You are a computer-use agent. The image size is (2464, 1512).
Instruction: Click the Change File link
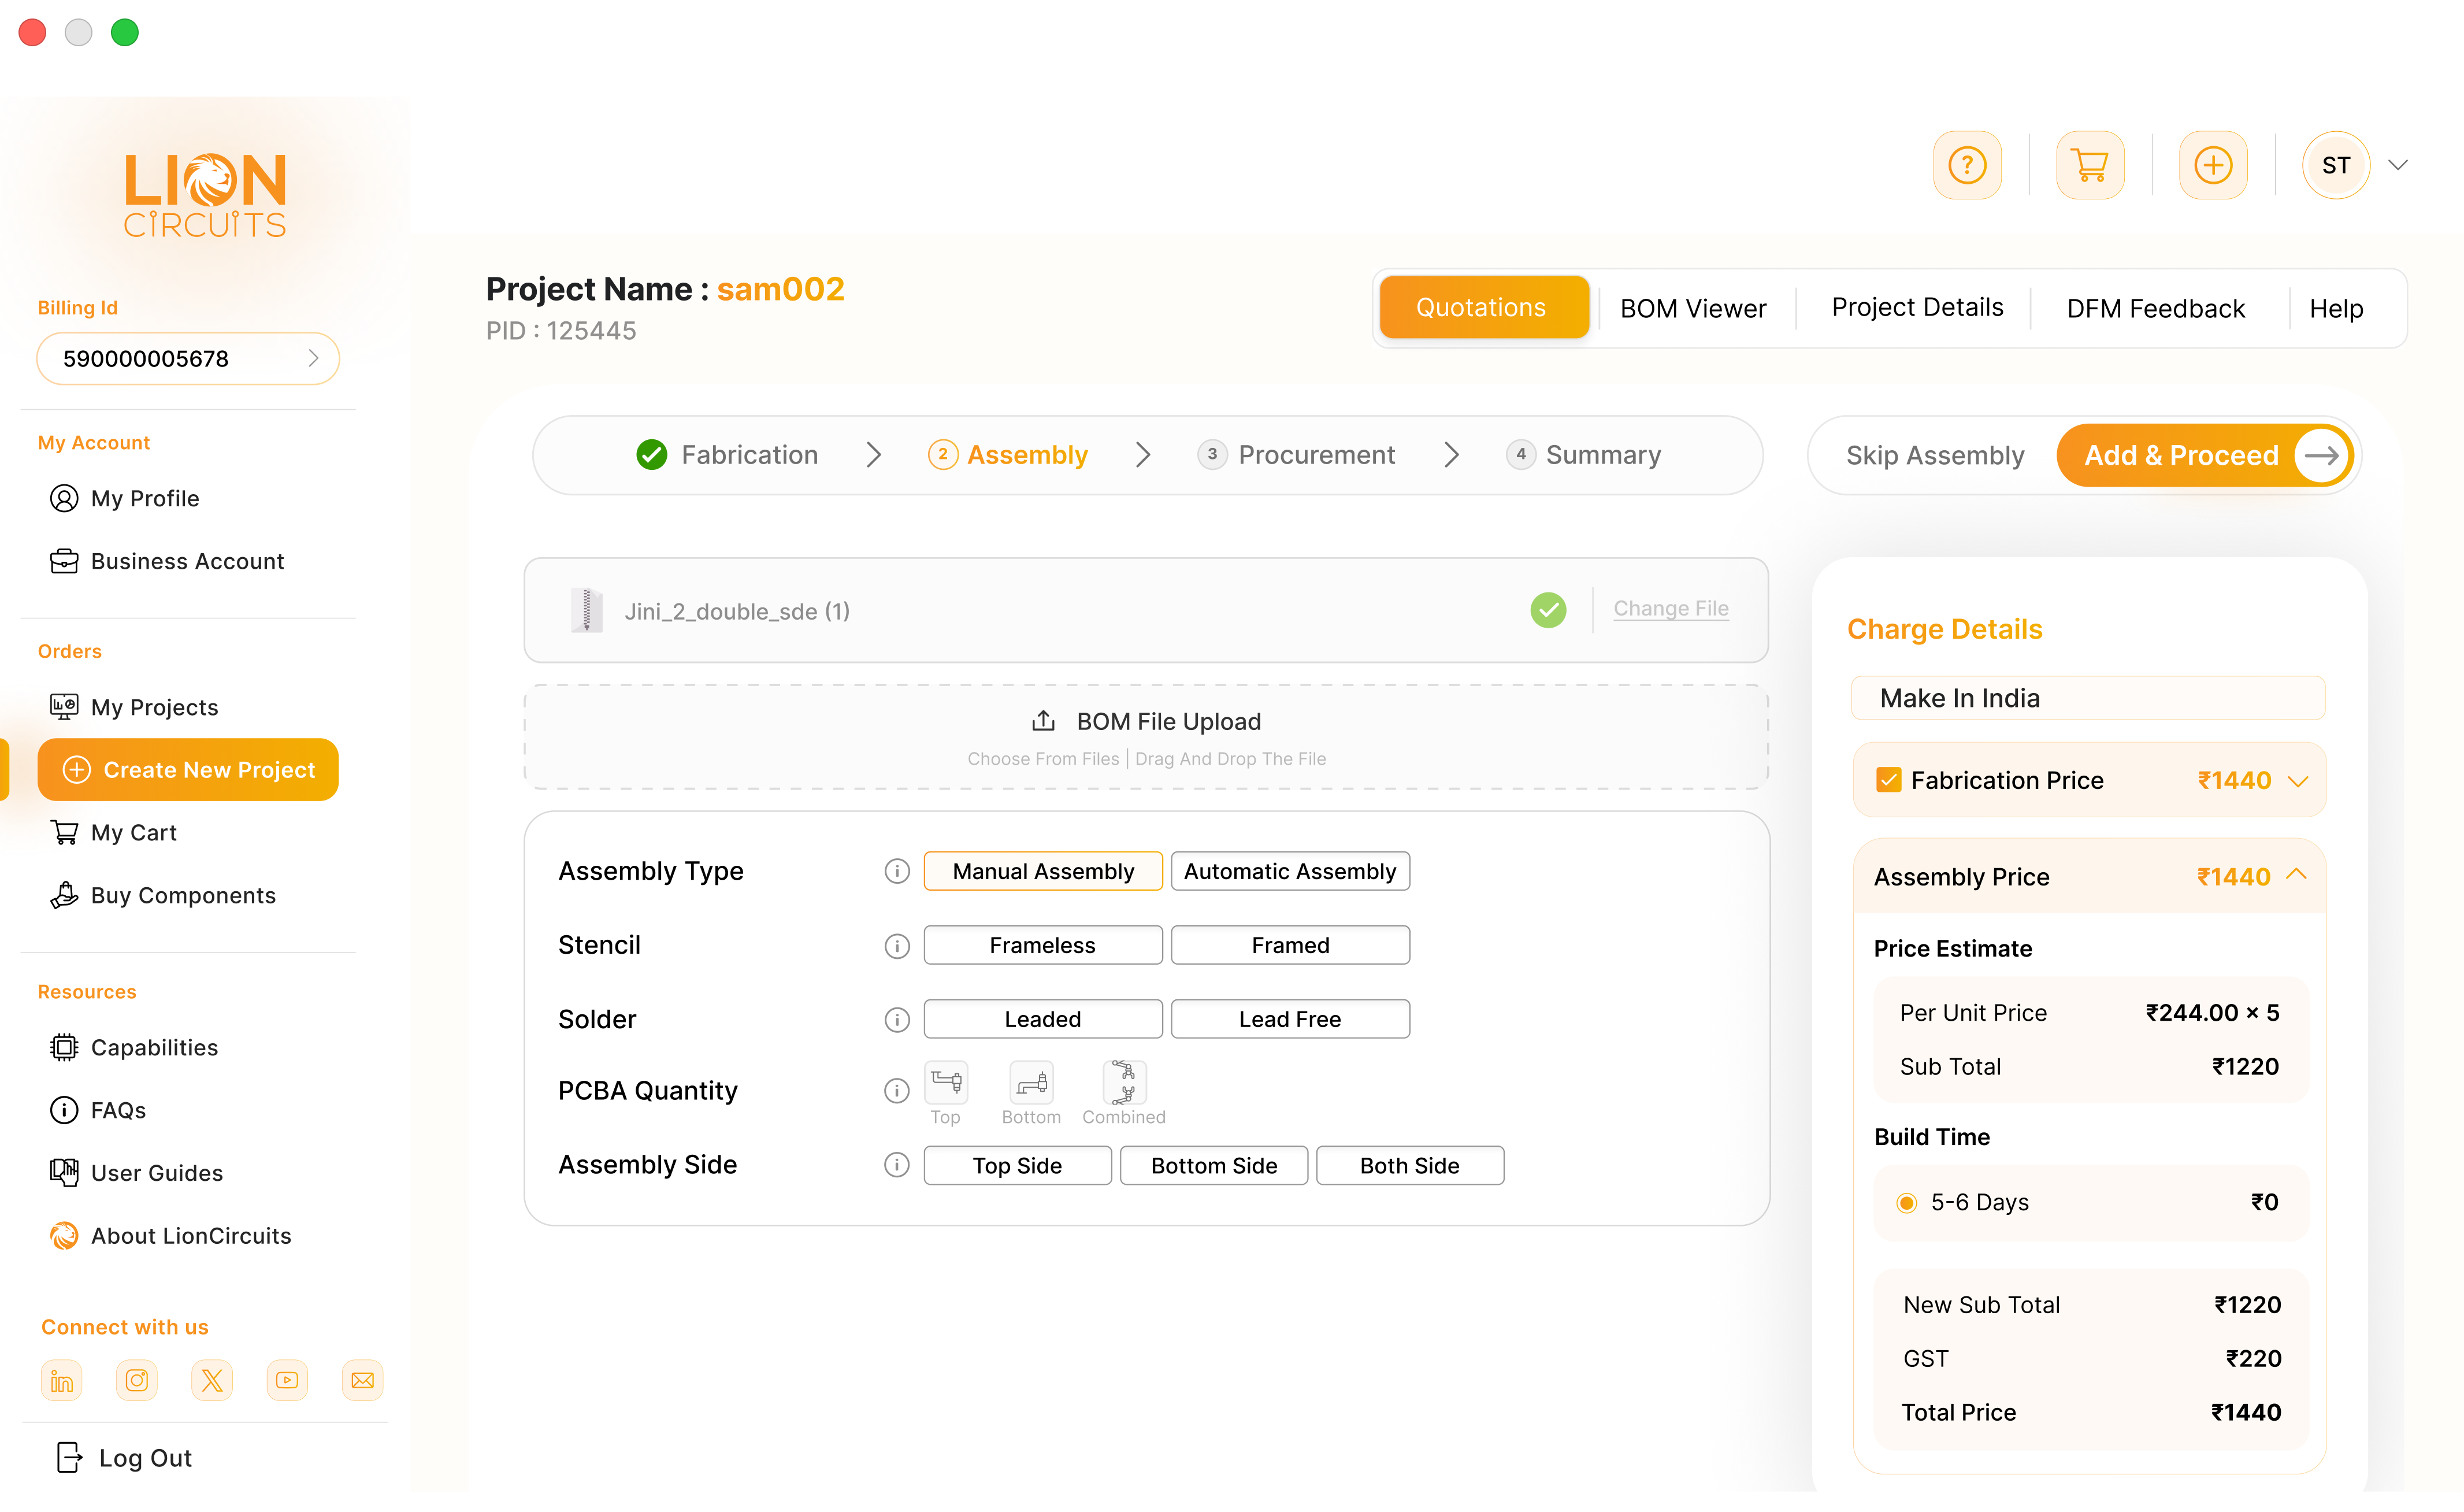[1670, 608]
